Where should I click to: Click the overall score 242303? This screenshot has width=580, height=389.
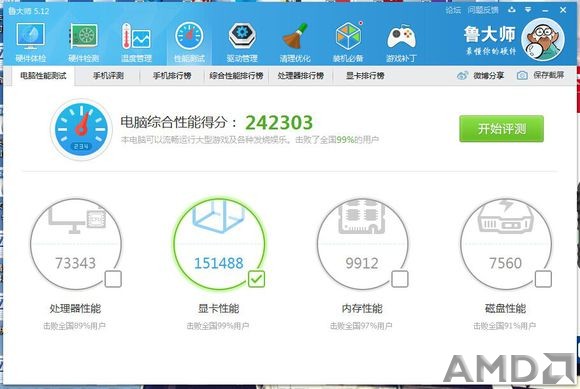pos(279,123)
